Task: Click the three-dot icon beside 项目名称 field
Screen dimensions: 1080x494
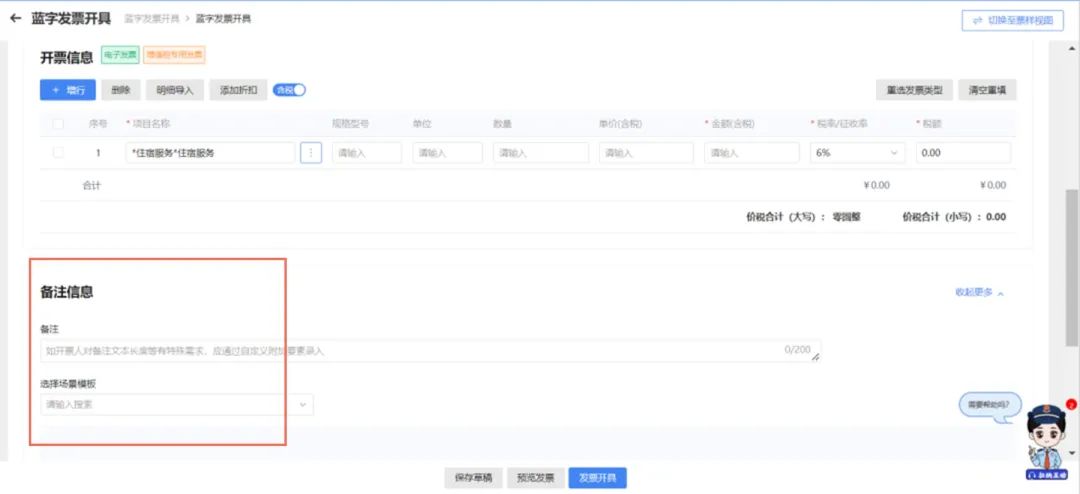Action: pyautogui.click(x=311, y=153)
